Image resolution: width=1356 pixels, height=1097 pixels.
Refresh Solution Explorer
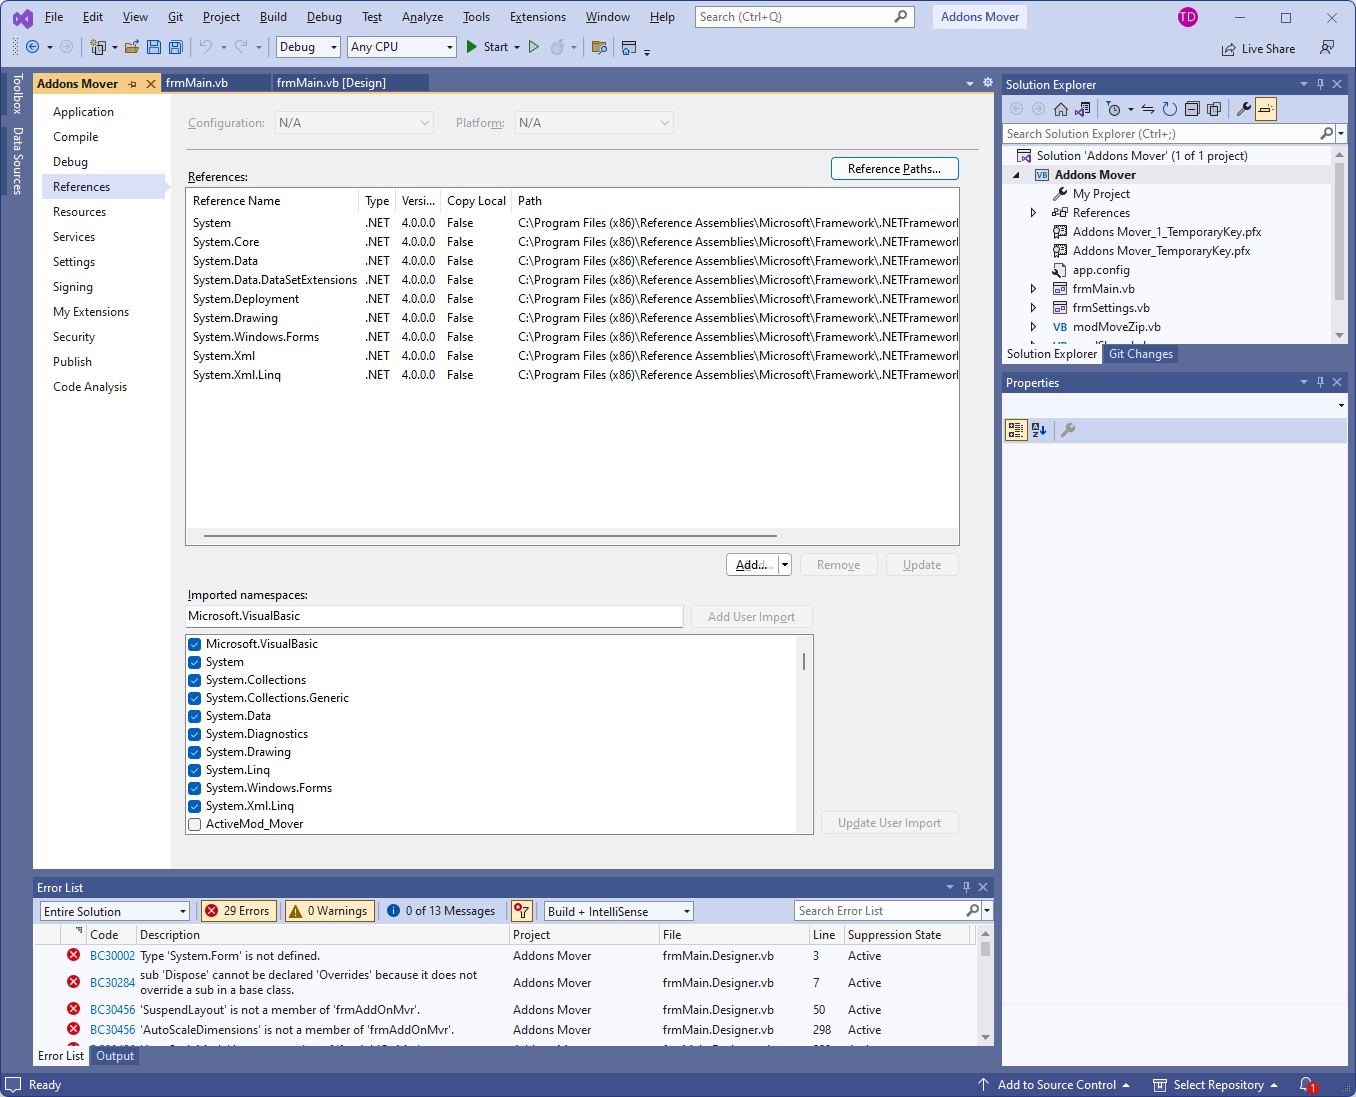click(1169, 109)
